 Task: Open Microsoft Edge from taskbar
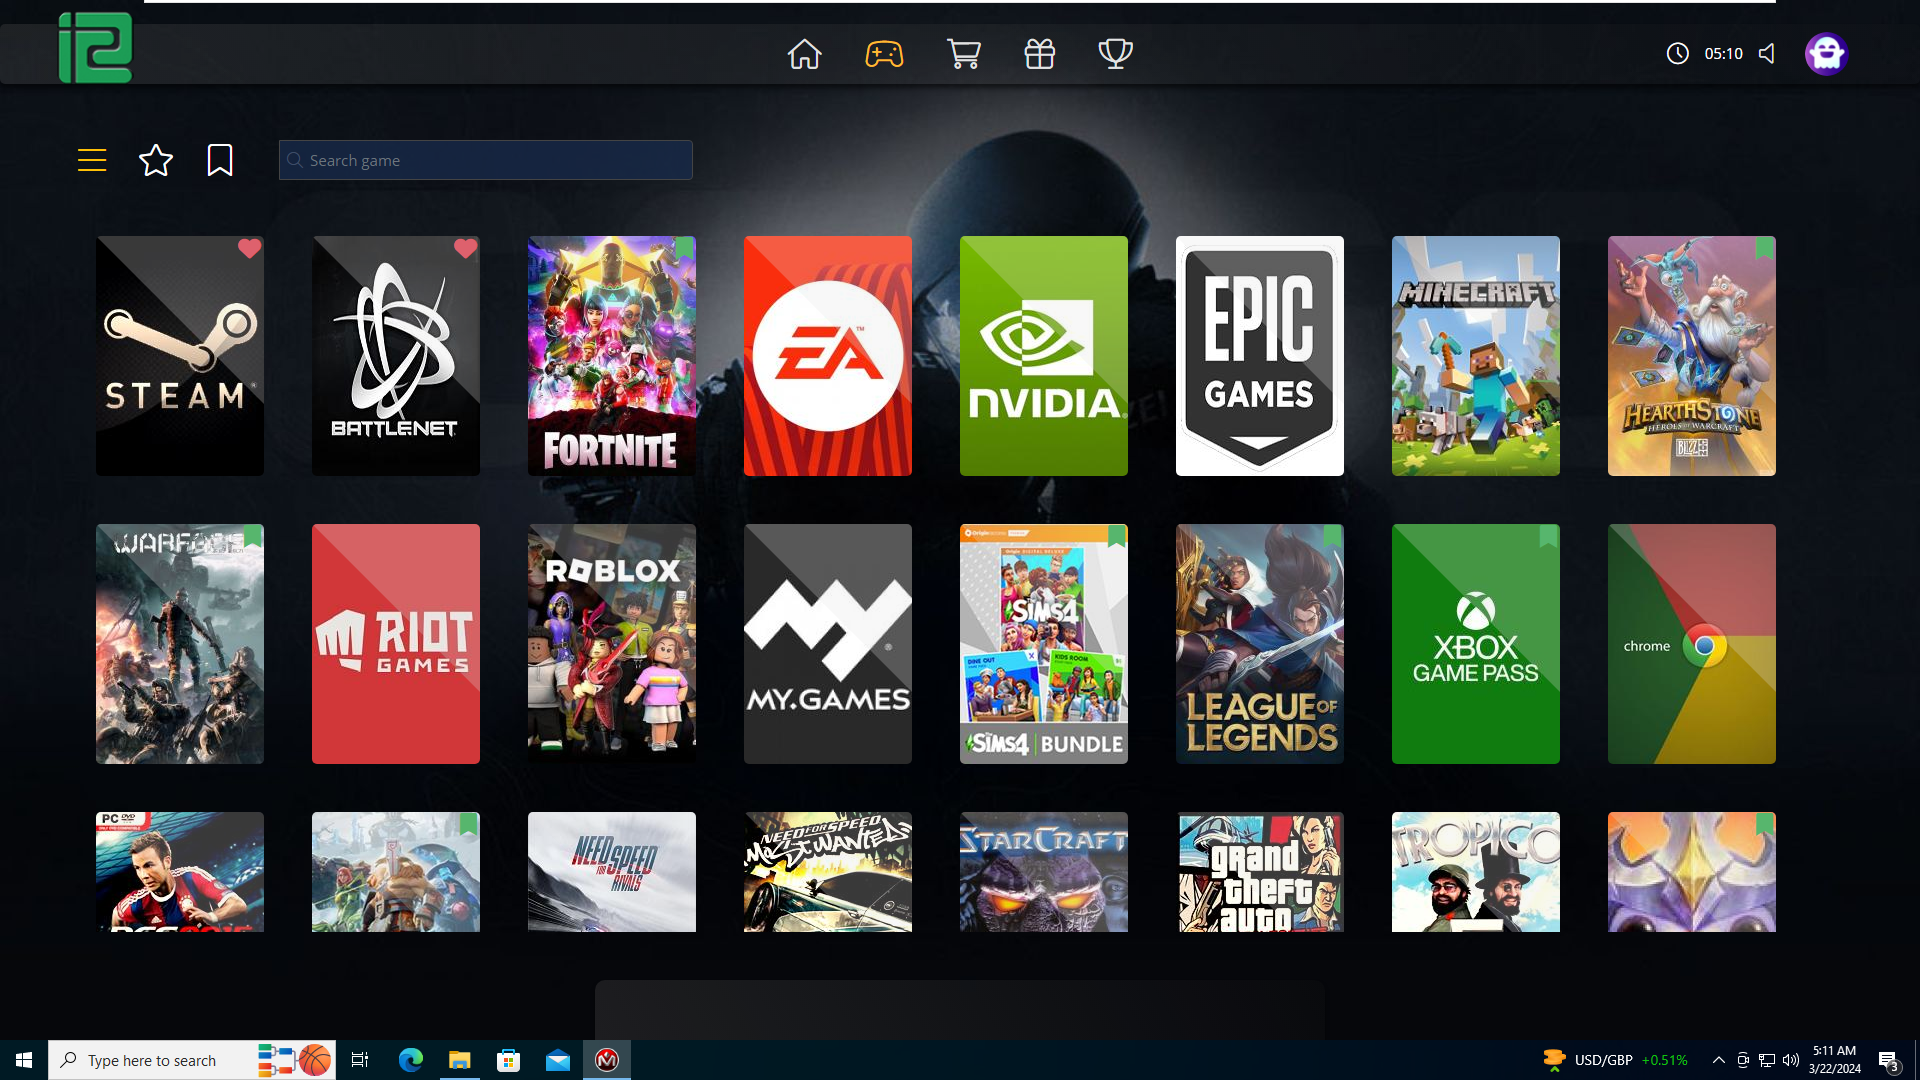[x=410, y=1060]
